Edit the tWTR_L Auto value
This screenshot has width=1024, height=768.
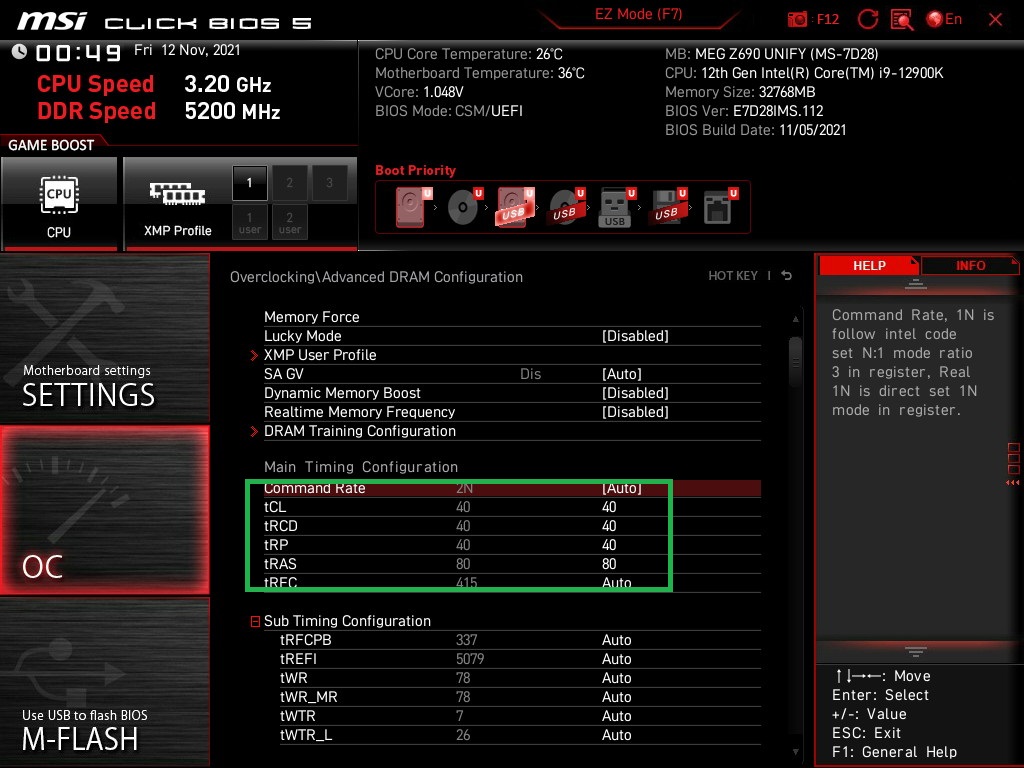click(616, 735)
